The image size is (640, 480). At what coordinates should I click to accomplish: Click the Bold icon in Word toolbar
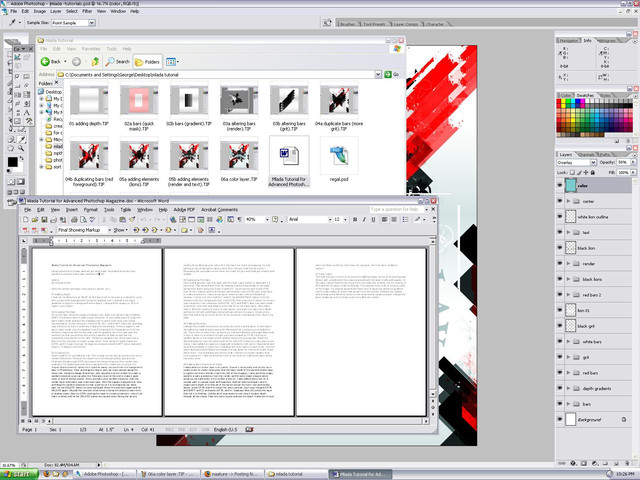(355, 220)
